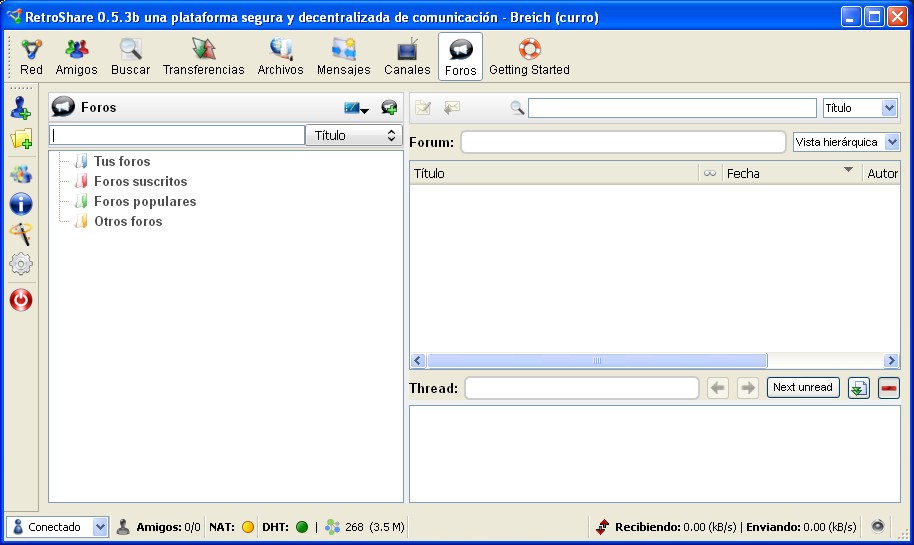Click the Enviando transfer rate status
914x545 pixels.
coord(801,527)
